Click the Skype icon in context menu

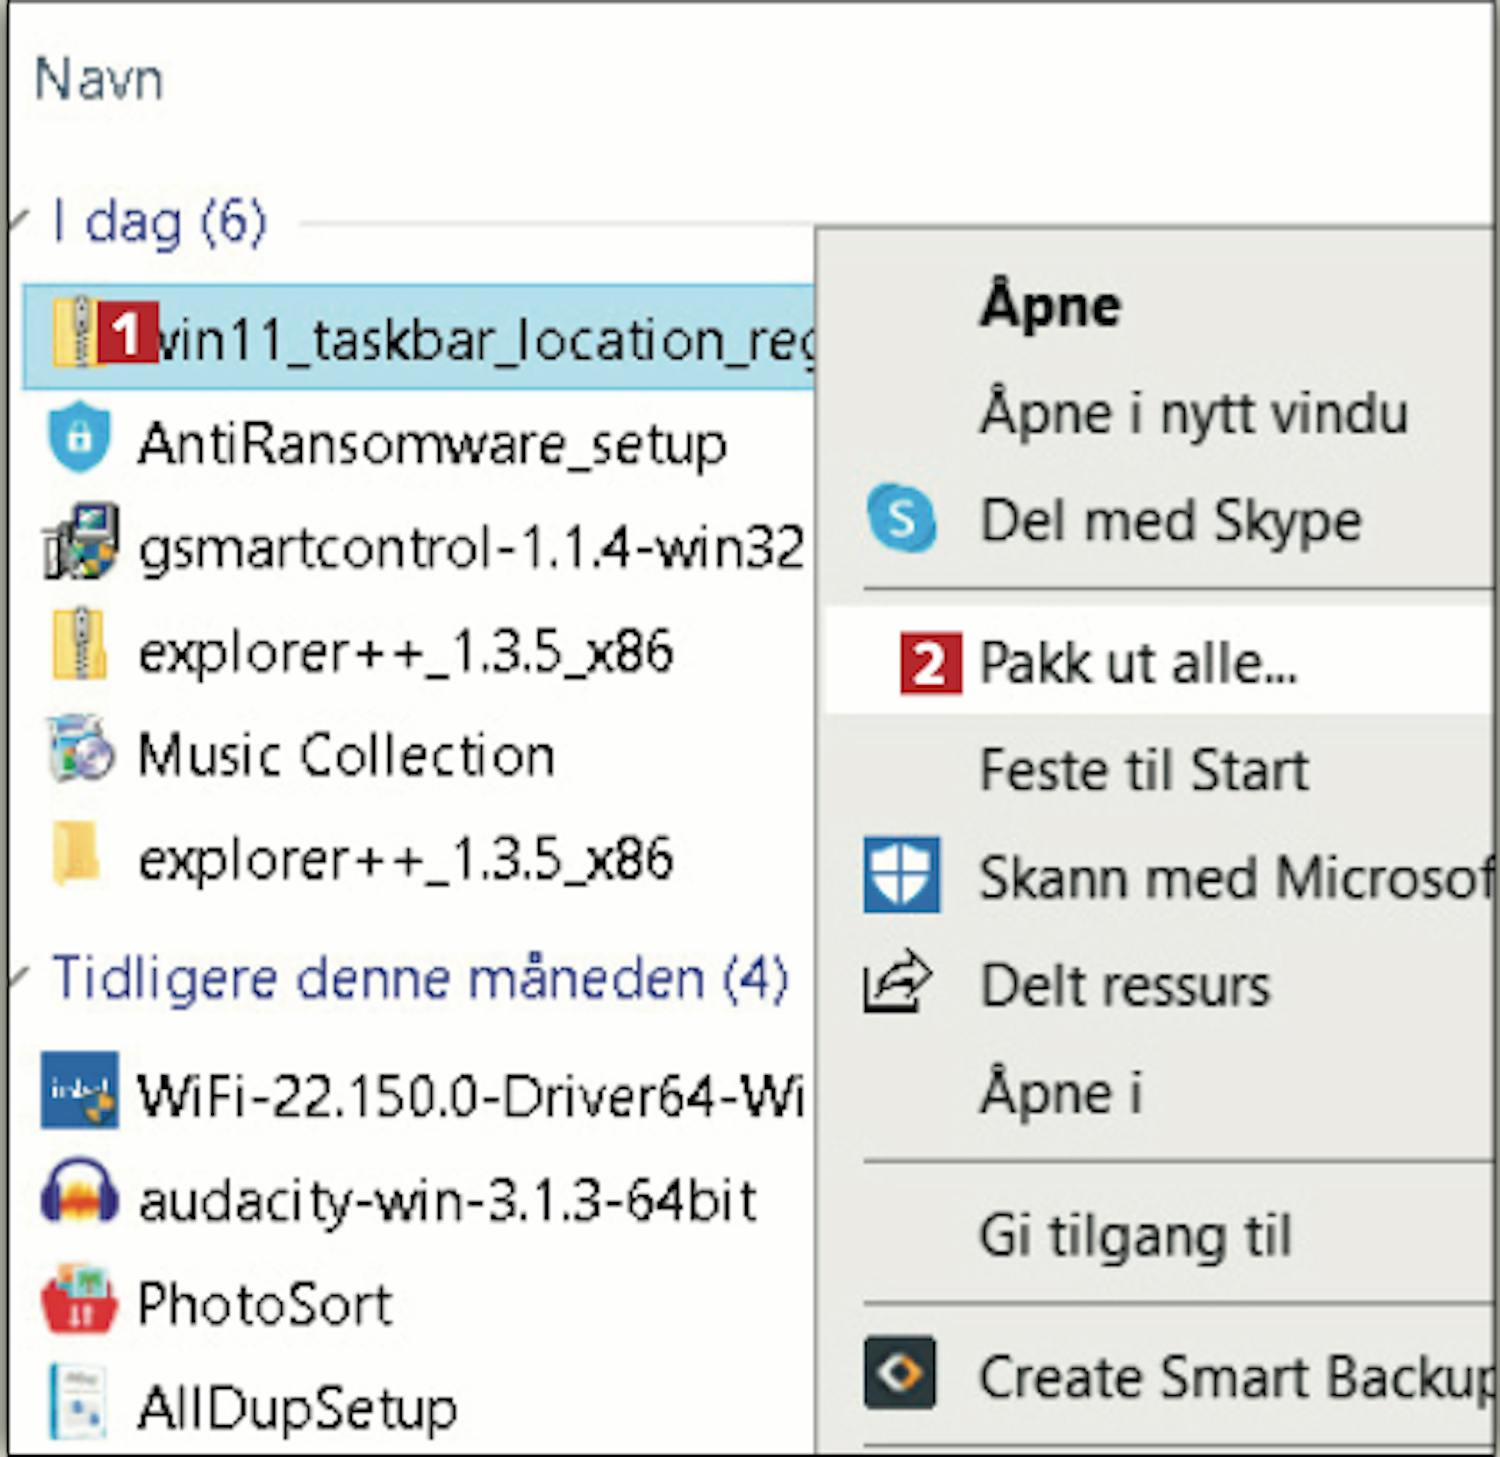point(901,519)
